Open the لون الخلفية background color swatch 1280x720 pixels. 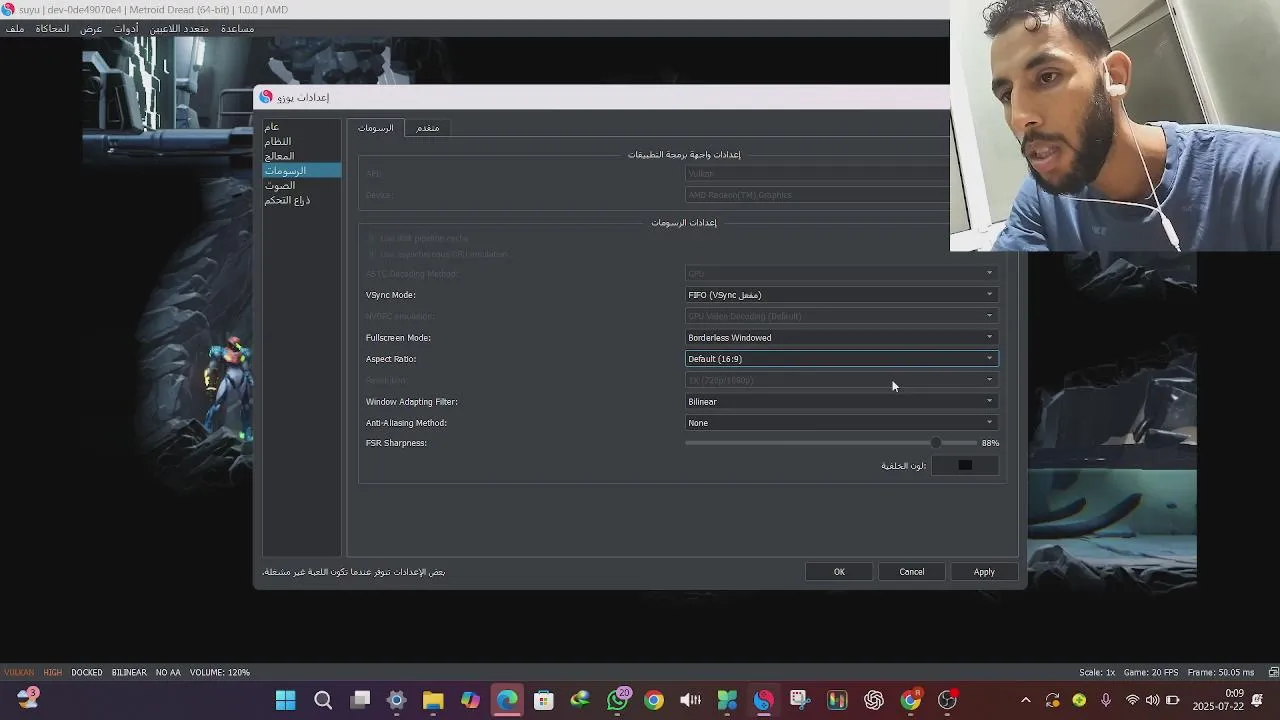[965, 465]
